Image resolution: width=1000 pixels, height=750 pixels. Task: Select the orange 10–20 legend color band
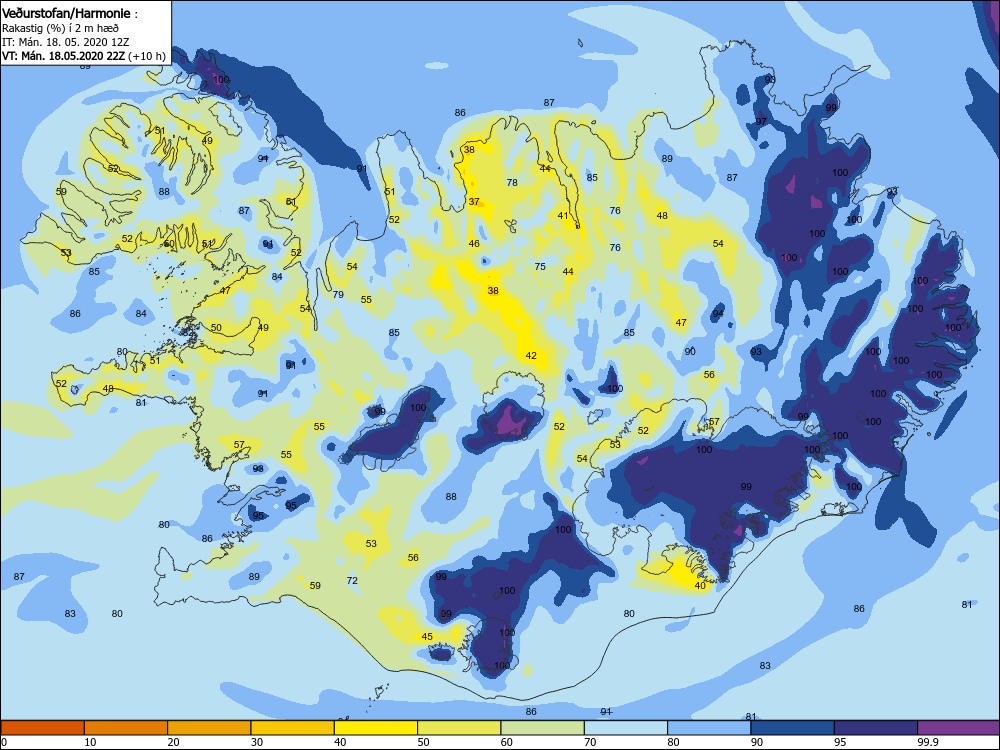(x=126, y=728)
